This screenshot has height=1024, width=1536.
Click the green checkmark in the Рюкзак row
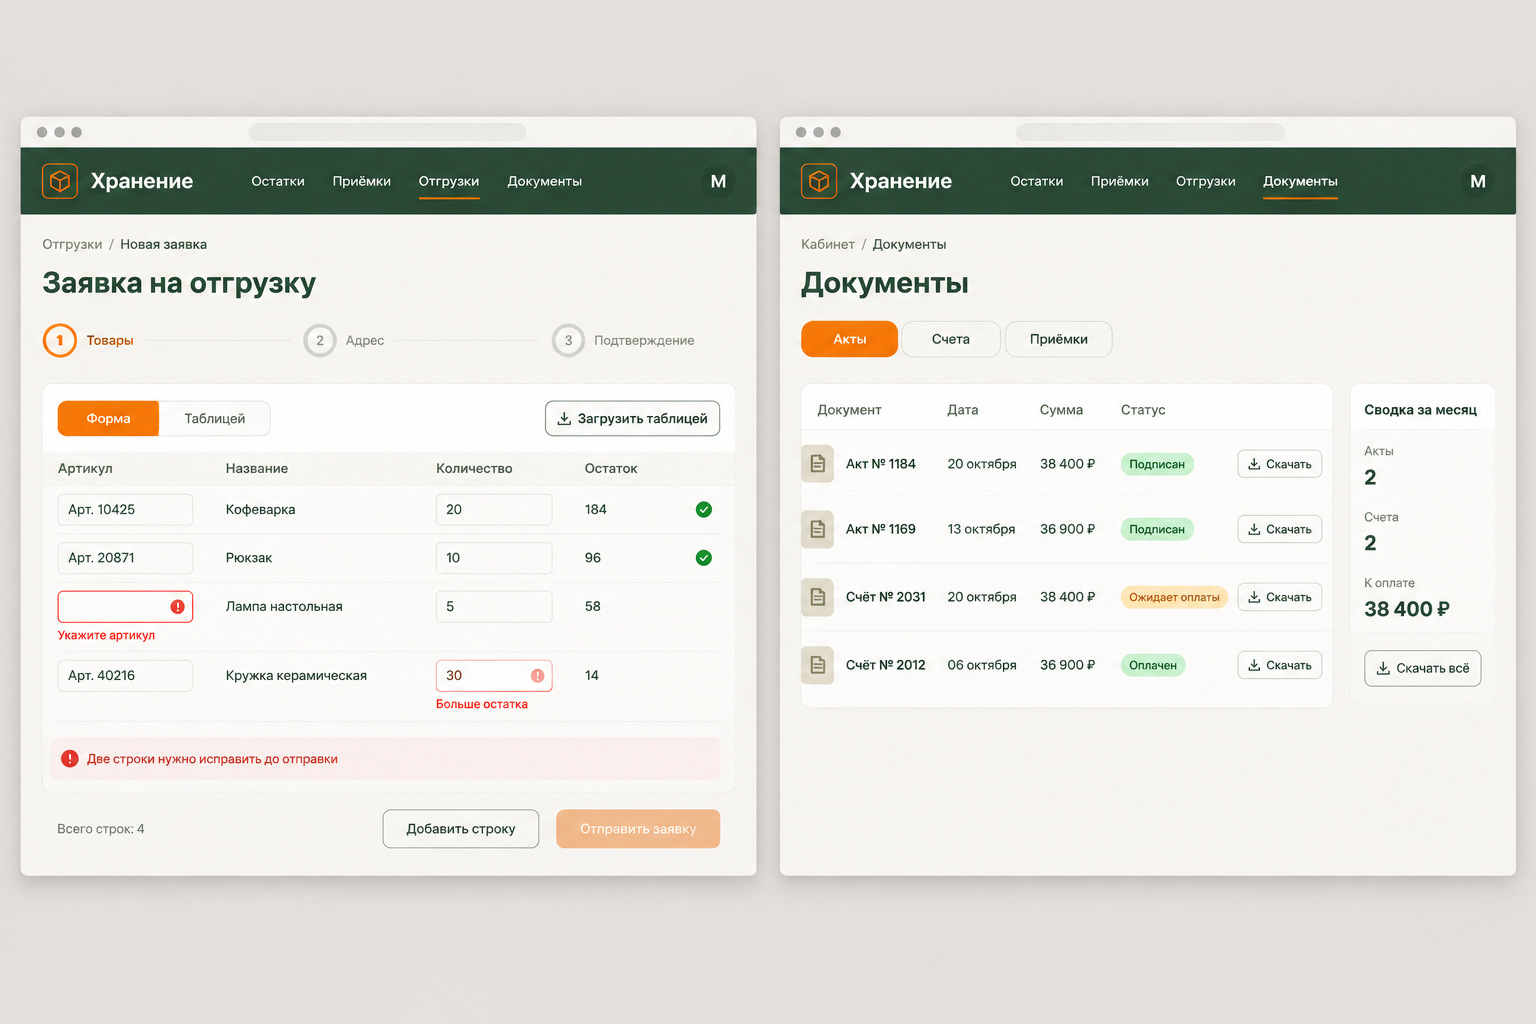point(704,558)
